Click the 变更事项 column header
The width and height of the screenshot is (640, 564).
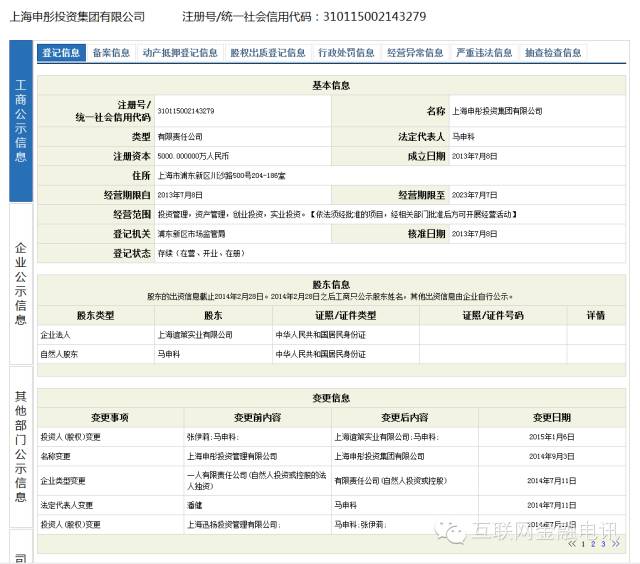pos(110,417)
